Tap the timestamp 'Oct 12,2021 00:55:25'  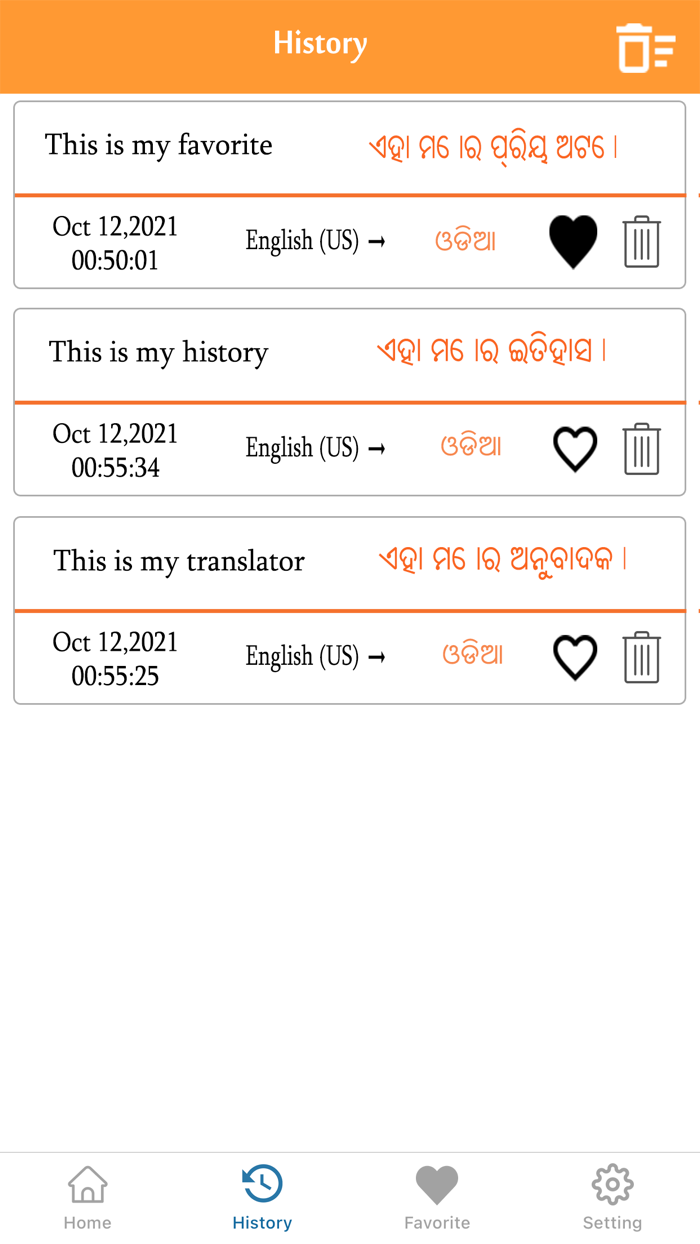[x=117, y=657]
